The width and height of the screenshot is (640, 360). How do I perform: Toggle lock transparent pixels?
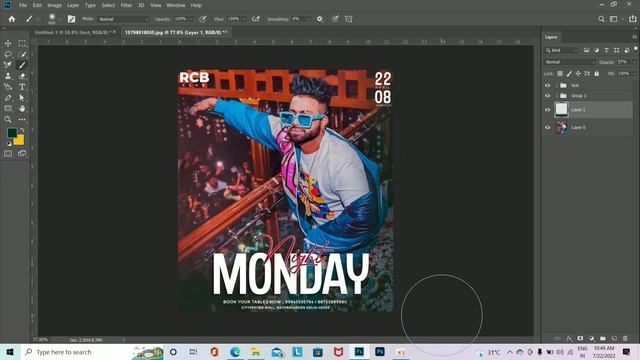coord(560,73)
